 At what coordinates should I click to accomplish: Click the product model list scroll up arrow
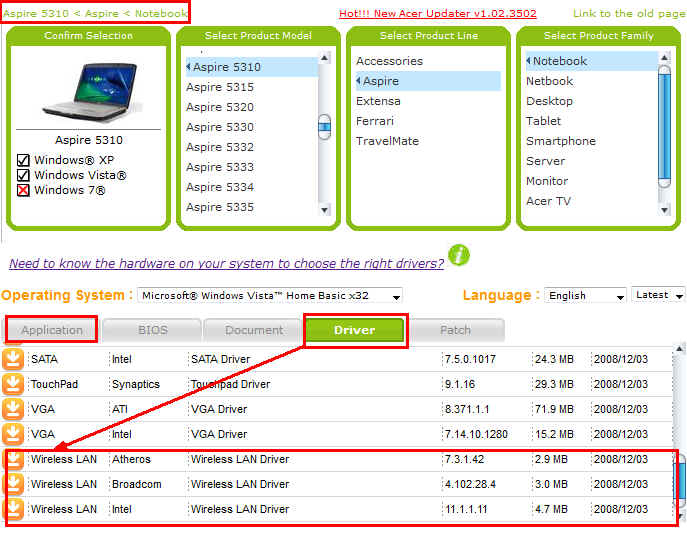(324, 58)
